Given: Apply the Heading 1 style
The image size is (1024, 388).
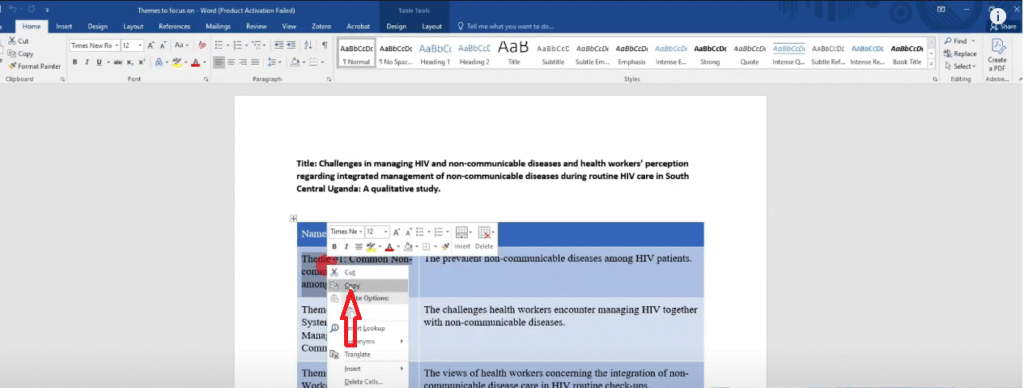Looking at the screenshot, I should pos(435,54).
